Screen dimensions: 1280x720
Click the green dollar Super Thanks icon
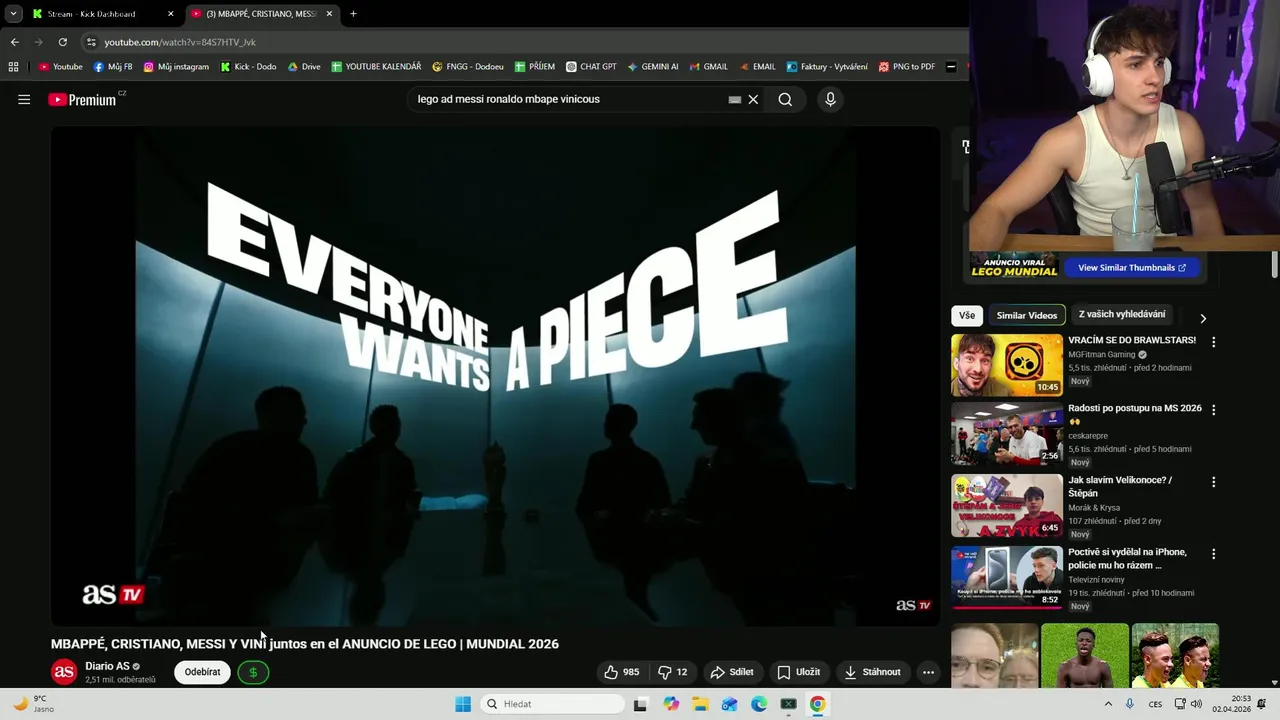point(253,672)
